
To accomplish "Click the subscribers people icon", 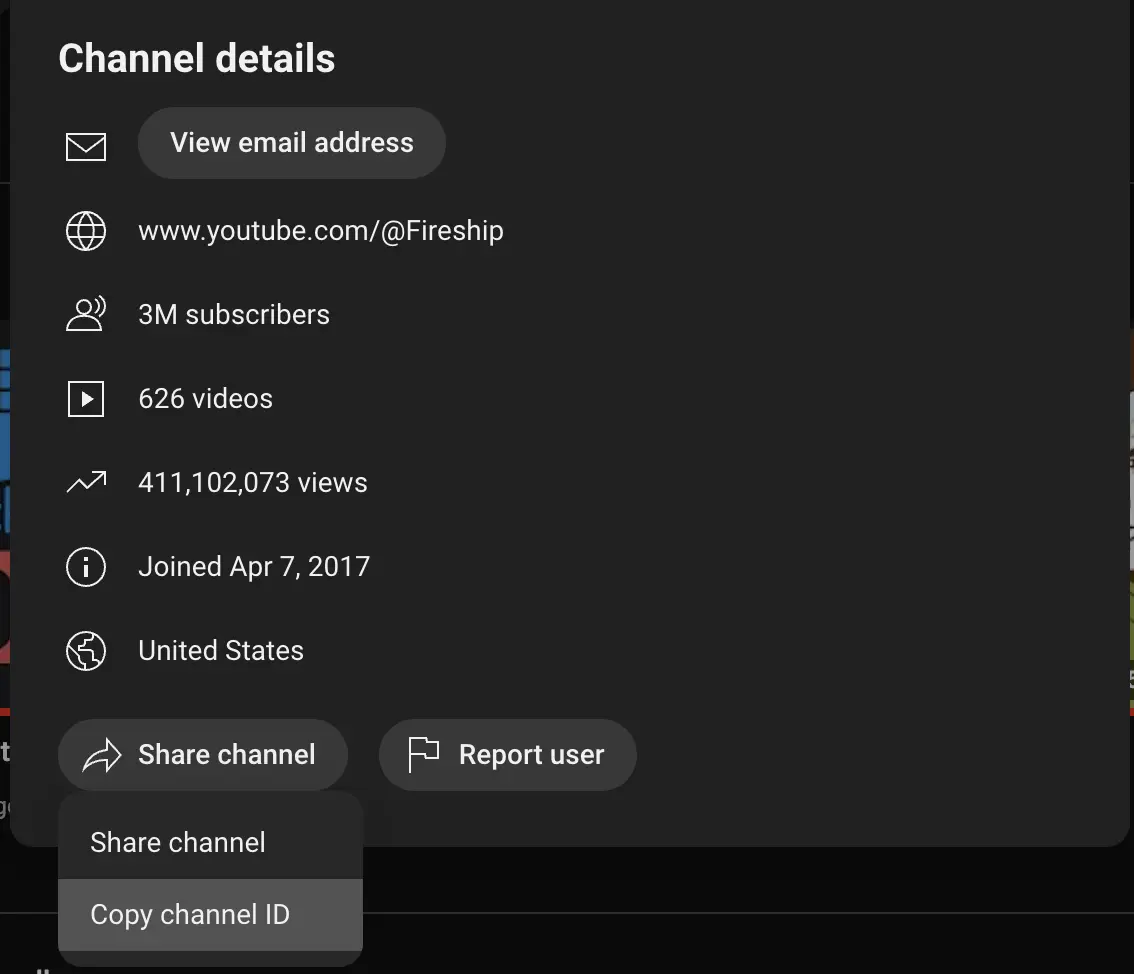I will [86, 314].
